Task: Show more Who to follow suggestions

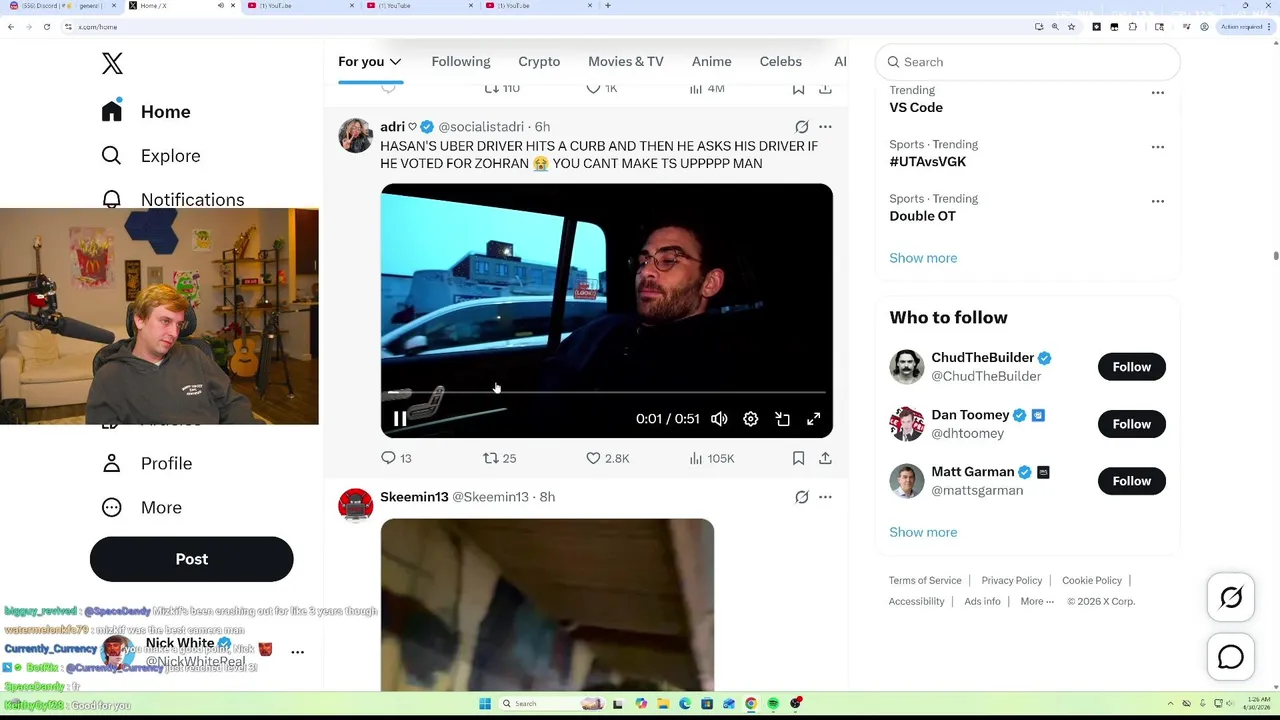Action: (923, 532)
